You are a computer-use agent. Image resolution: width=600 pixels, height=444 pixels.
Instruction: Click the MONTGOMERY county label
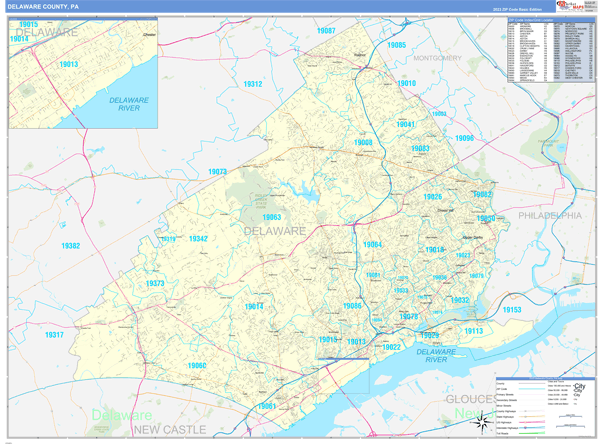pos(437,58)
